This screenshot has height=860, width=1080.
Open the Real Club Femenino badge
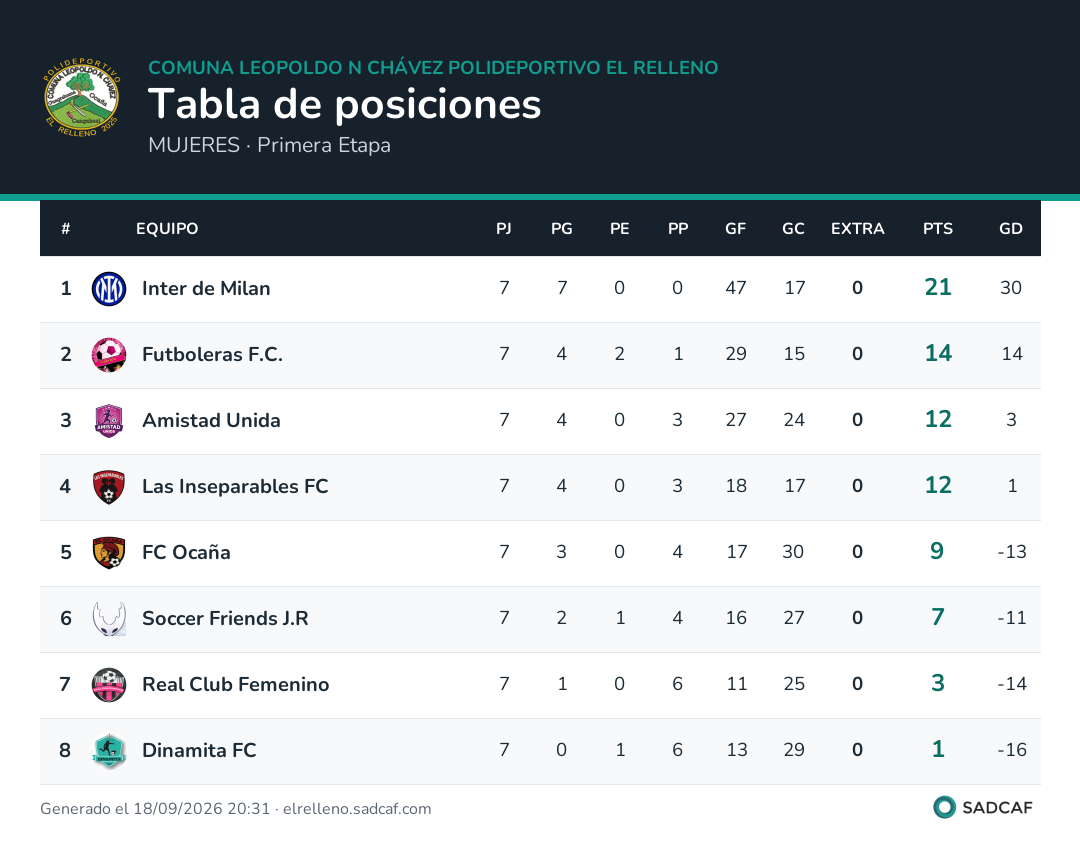pos(109,685)
